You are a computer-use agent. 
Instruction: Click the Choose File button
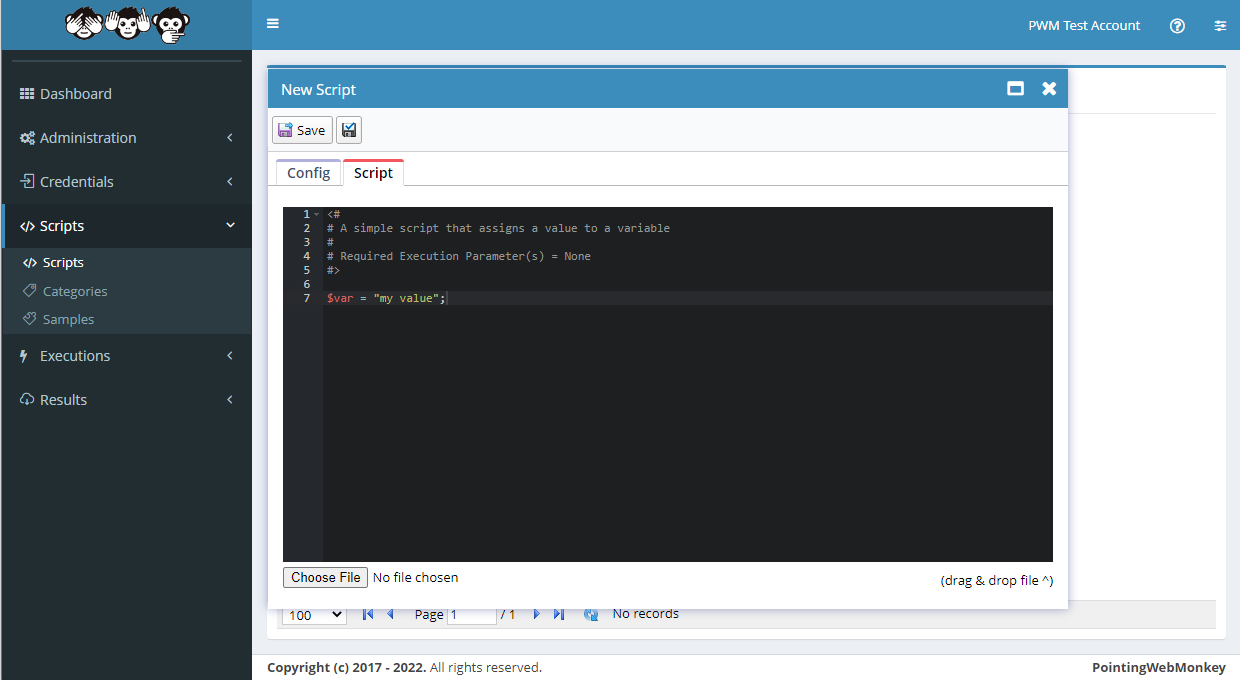(x=326, y=578)
